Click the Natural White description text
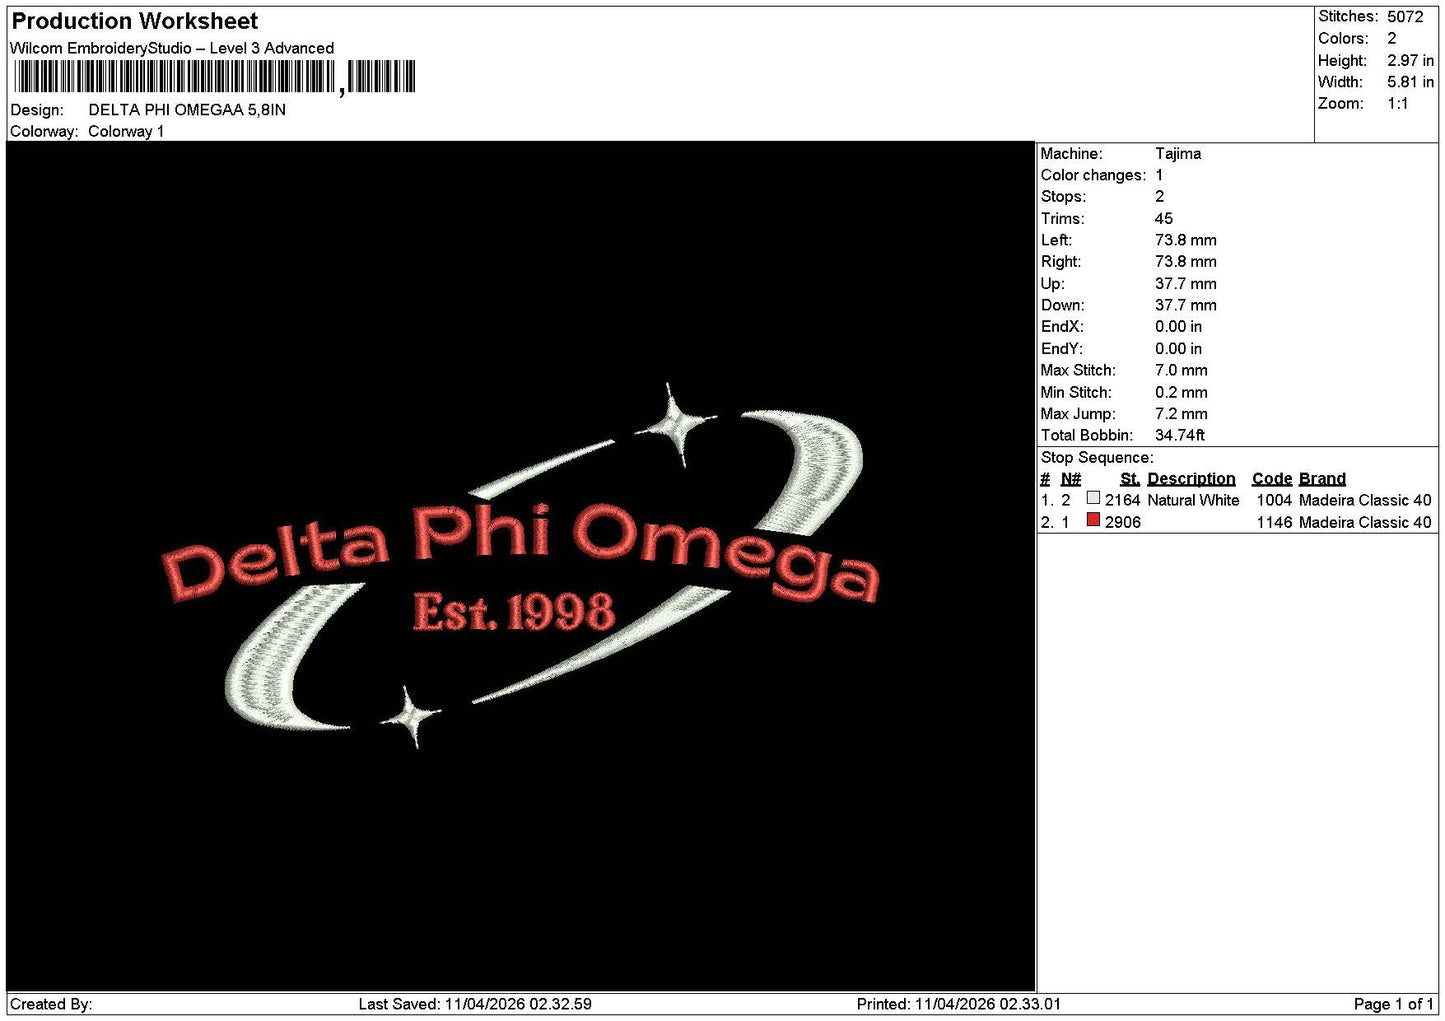This screenshot has width=1445, height=1021. [x=1193, y=500]
